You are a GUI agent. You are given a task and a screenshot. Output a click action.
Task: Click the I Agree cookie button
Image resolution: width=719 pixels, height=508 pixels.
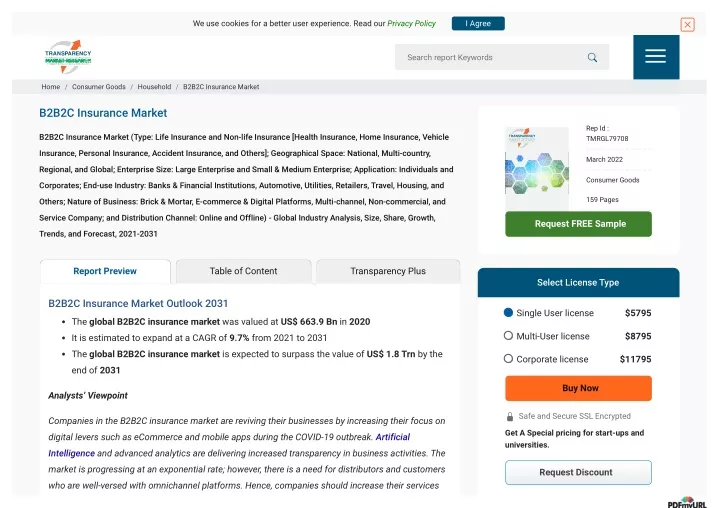coord(478,23)
